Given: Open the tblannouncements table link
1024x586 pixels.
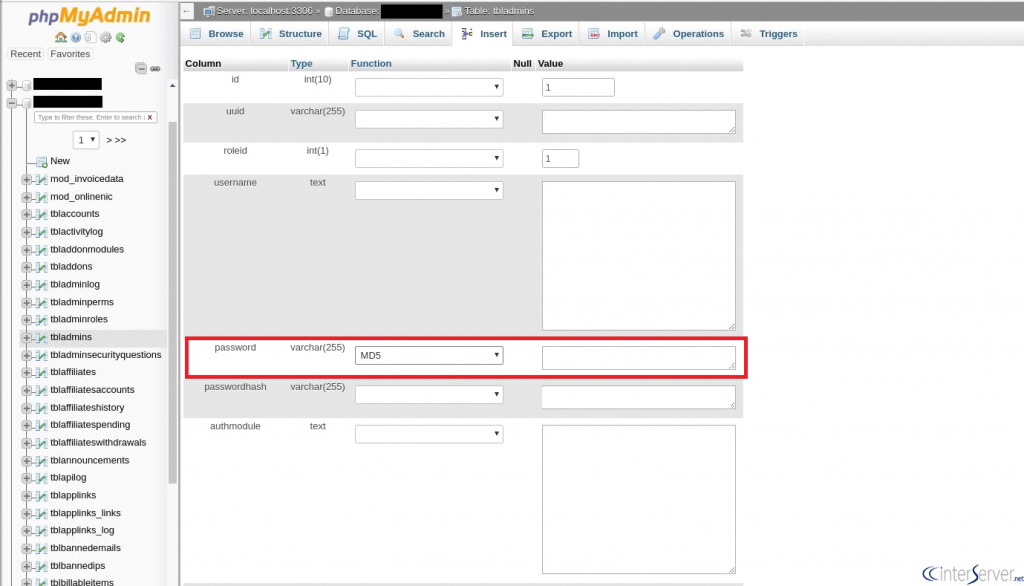Looking at the screenshot, I should coord(89,461).
